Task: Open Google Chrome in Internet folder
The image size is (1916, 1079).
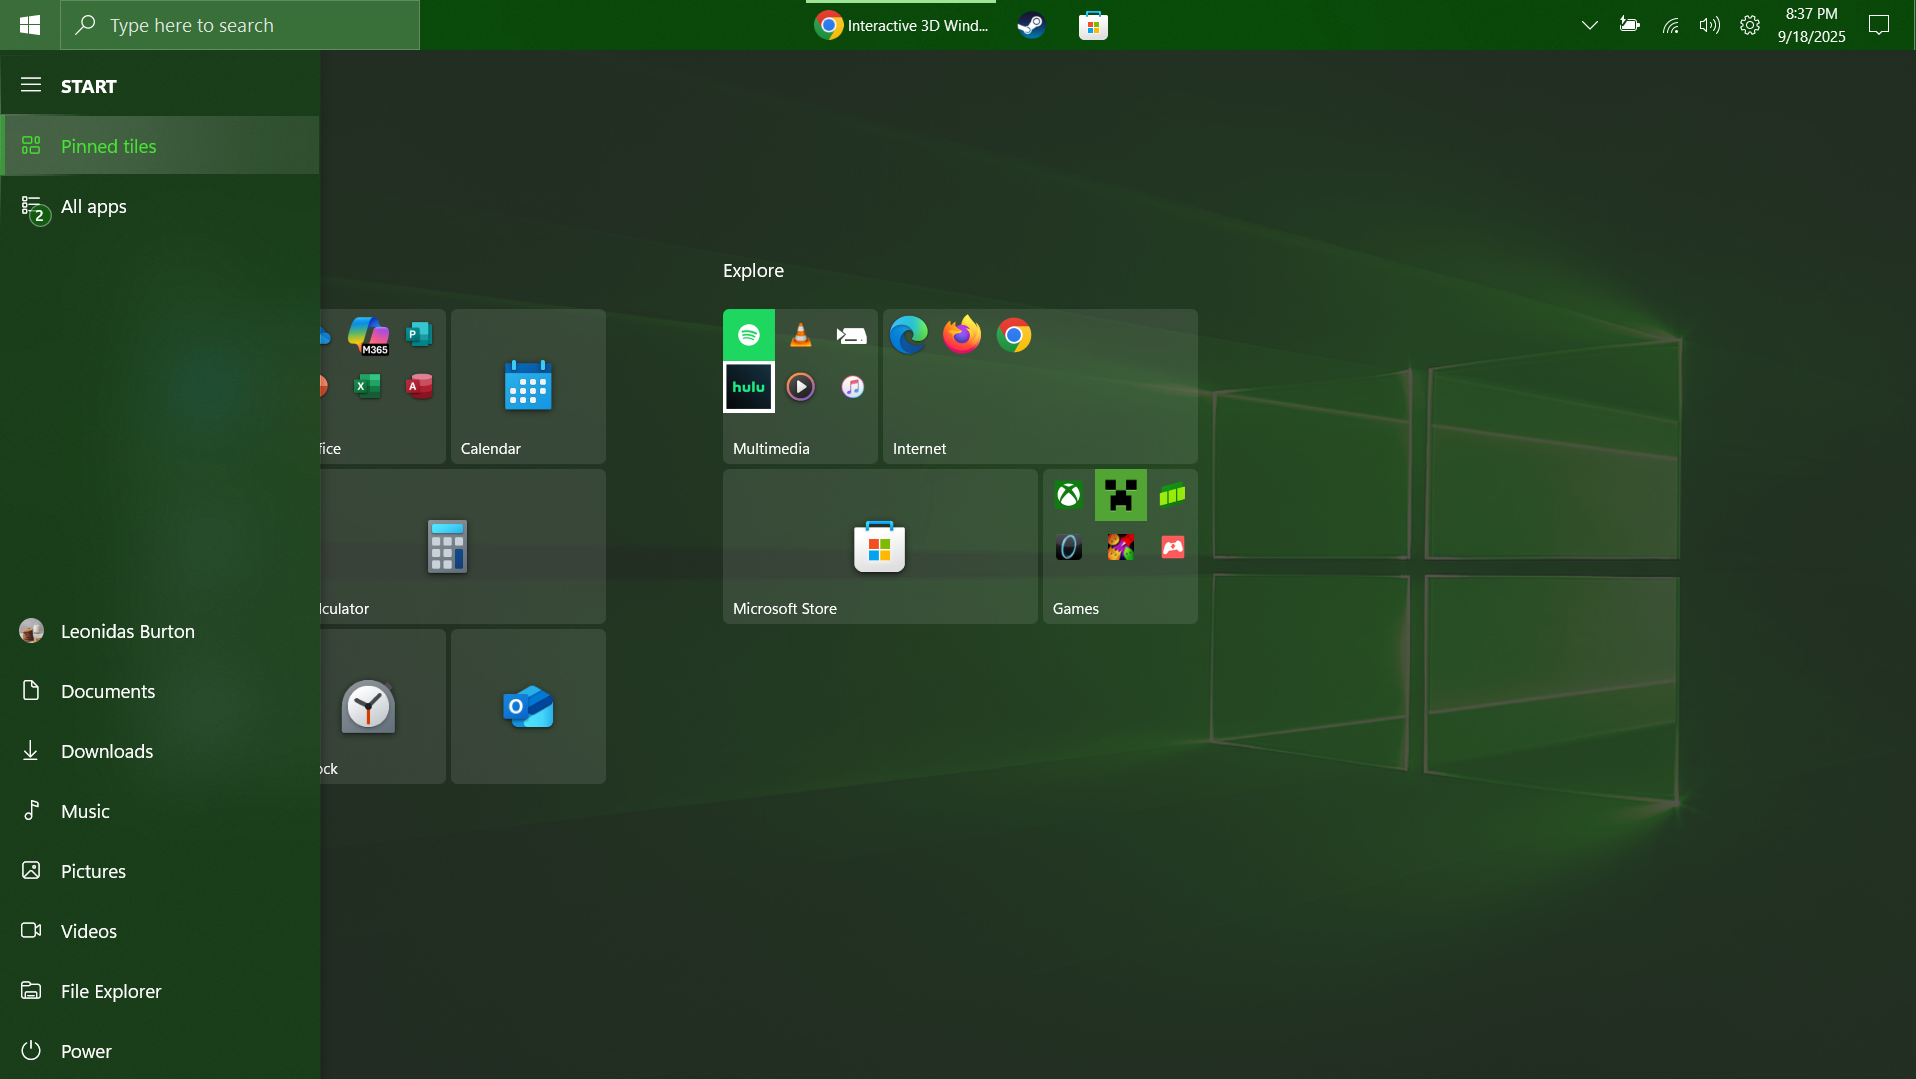Action: coord(1014,335)
